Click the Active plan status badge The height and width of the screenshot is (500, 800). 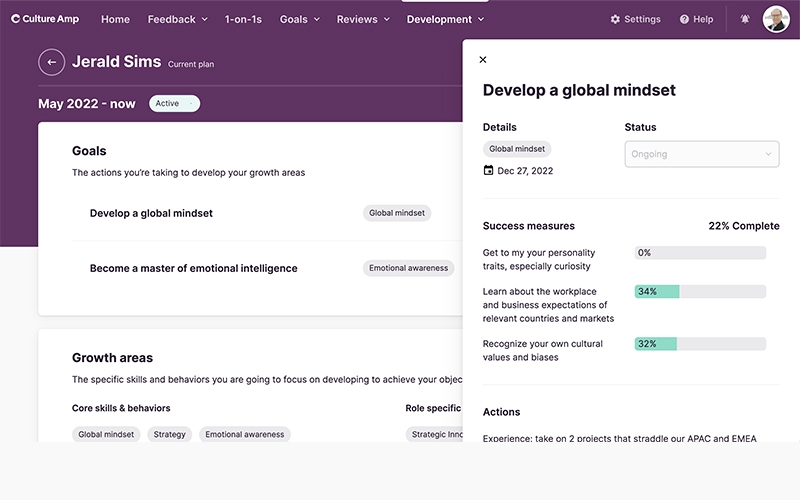tap(174, 104)
